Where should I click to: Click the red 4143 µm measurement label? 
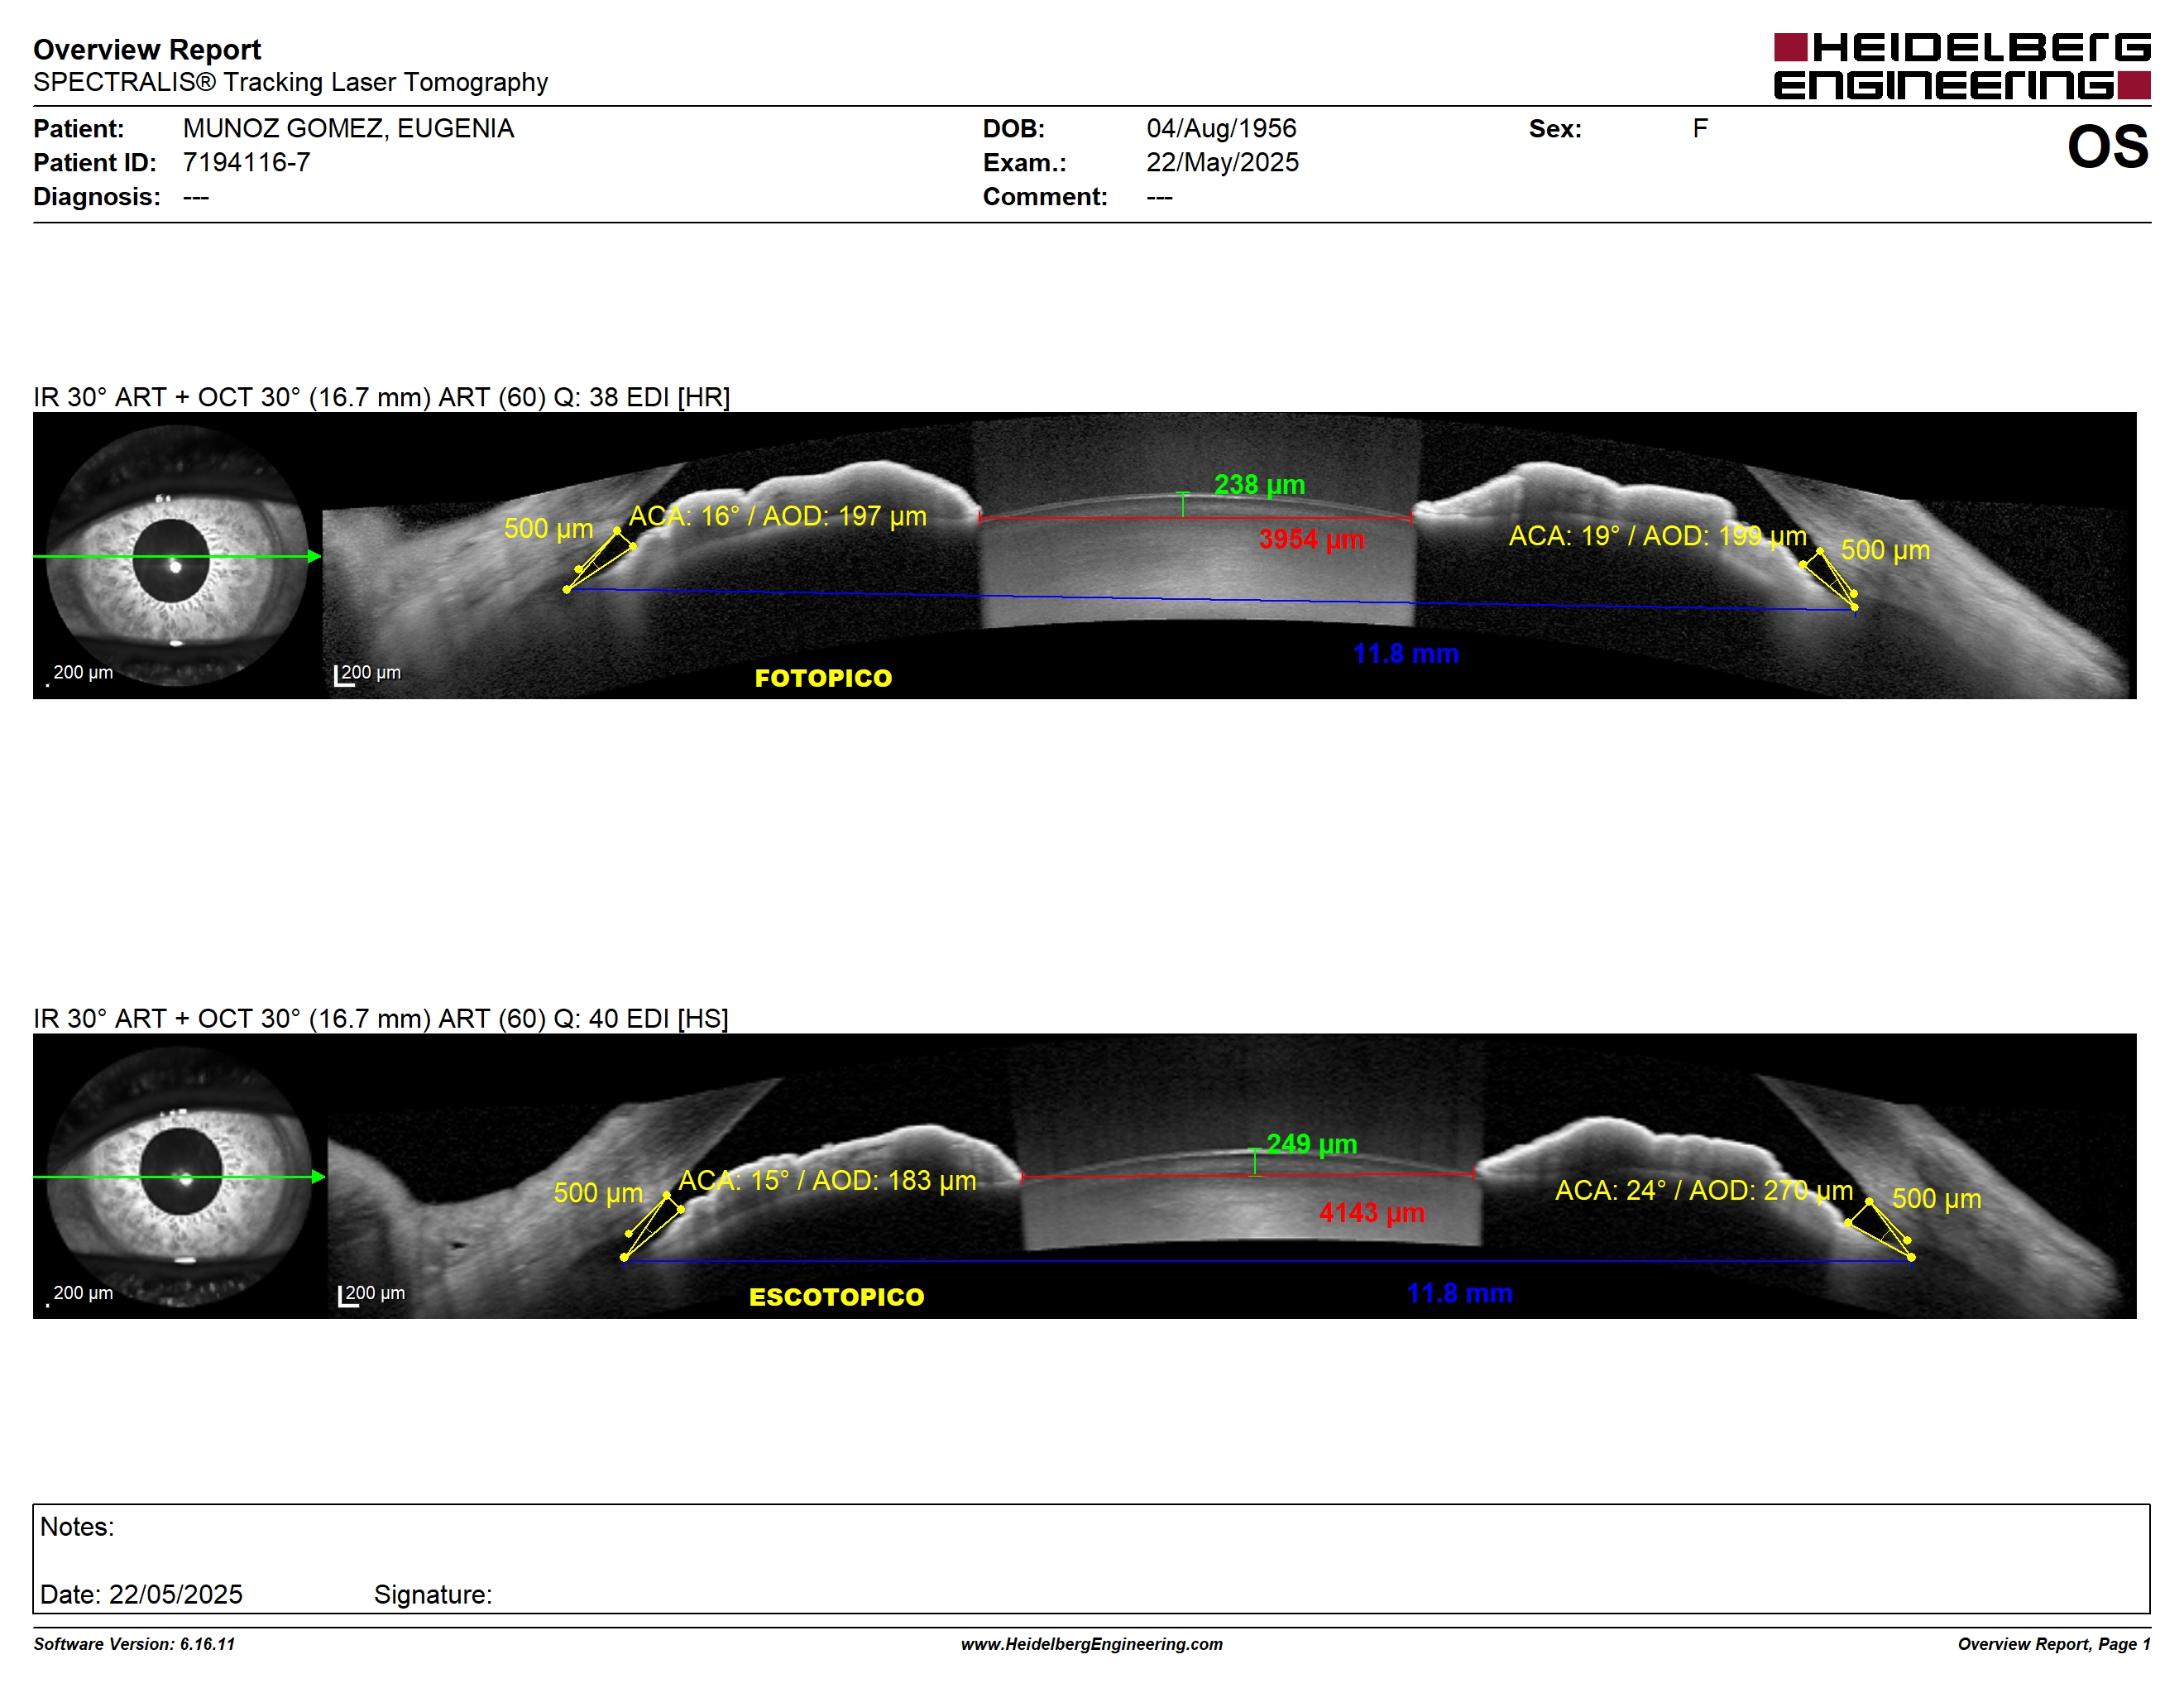tap(1371, 1213)
